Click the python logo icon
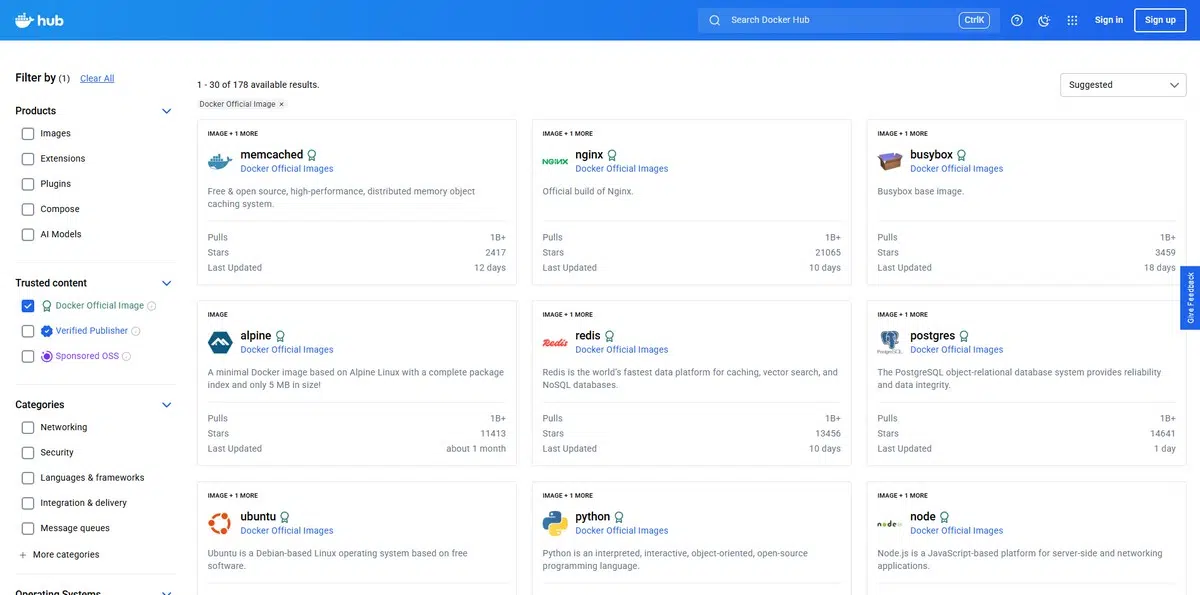 pos(555,523)
